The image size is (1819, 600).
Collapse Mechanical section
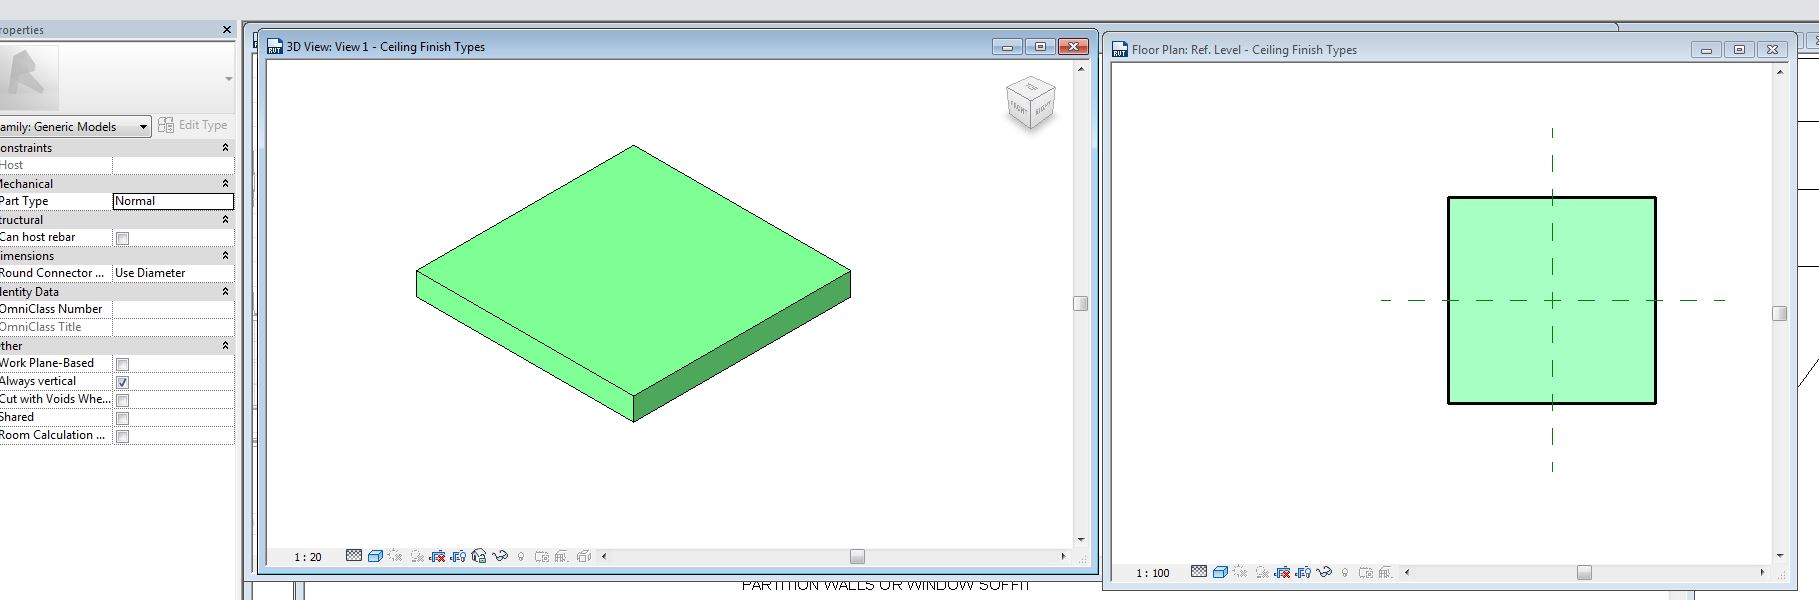point(225,183)
